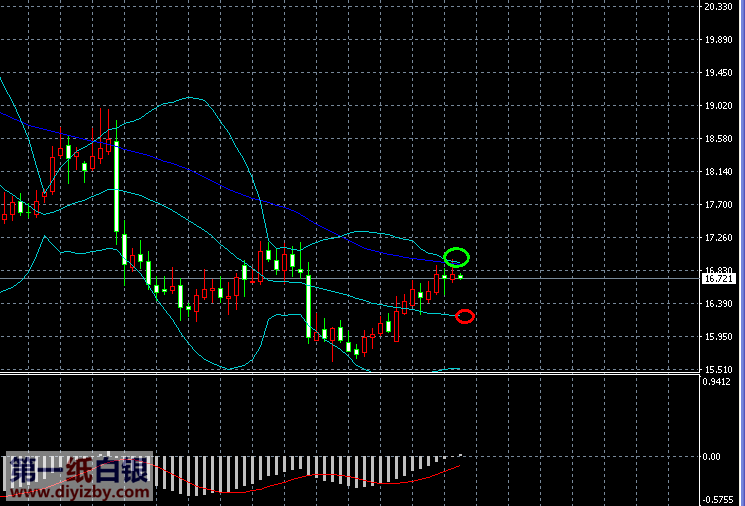Click the 0.9412 indicator scale label
Viewport: 745px width, 506px height.
719,381
